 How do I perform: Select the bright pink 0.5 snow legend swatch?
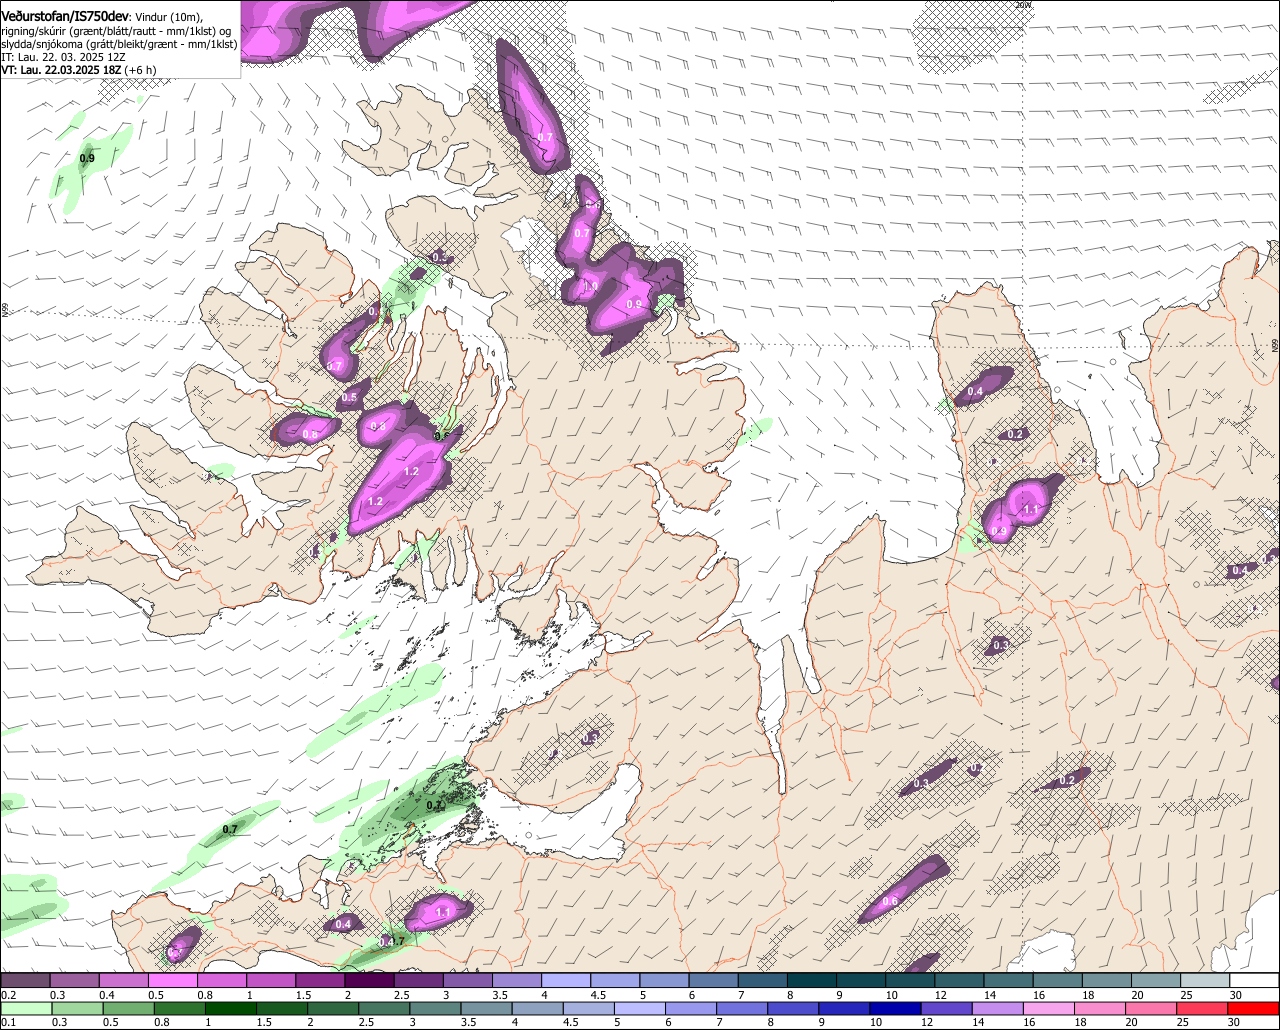point(172,981)
